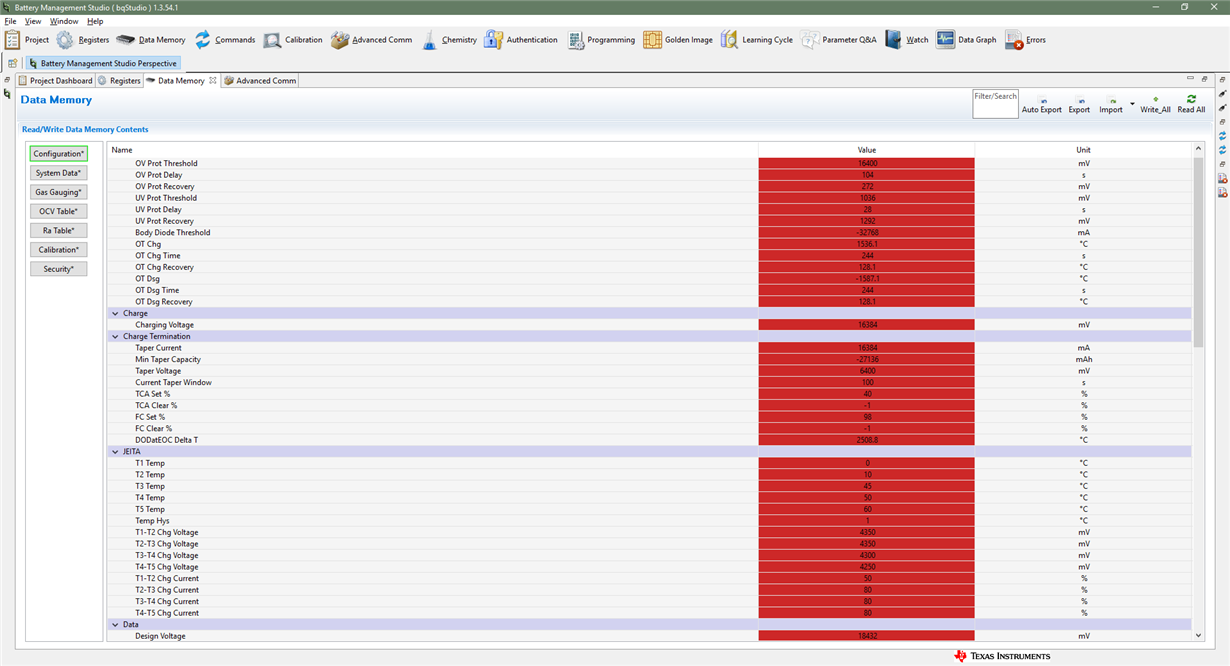Open Advanced Comm from the main toolbar
The image size is (1230, 666).
(371, 40)
